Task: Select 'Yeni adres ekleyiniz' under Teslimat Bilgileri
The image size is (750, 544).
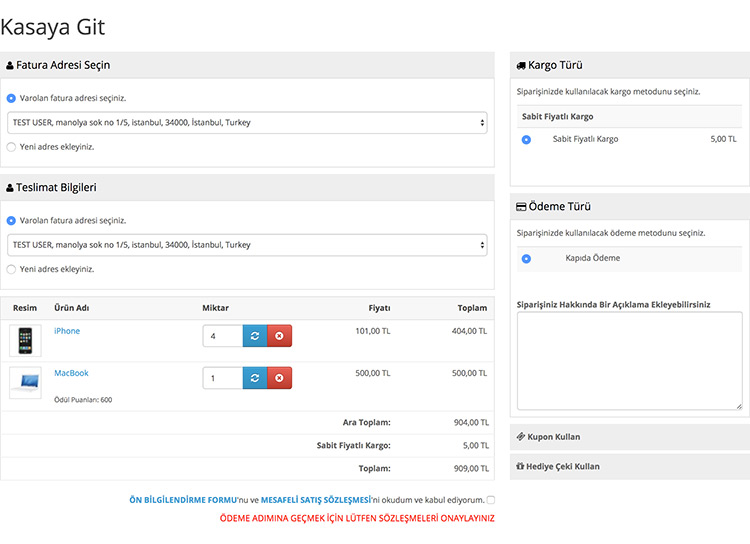Action: [11, 269]
